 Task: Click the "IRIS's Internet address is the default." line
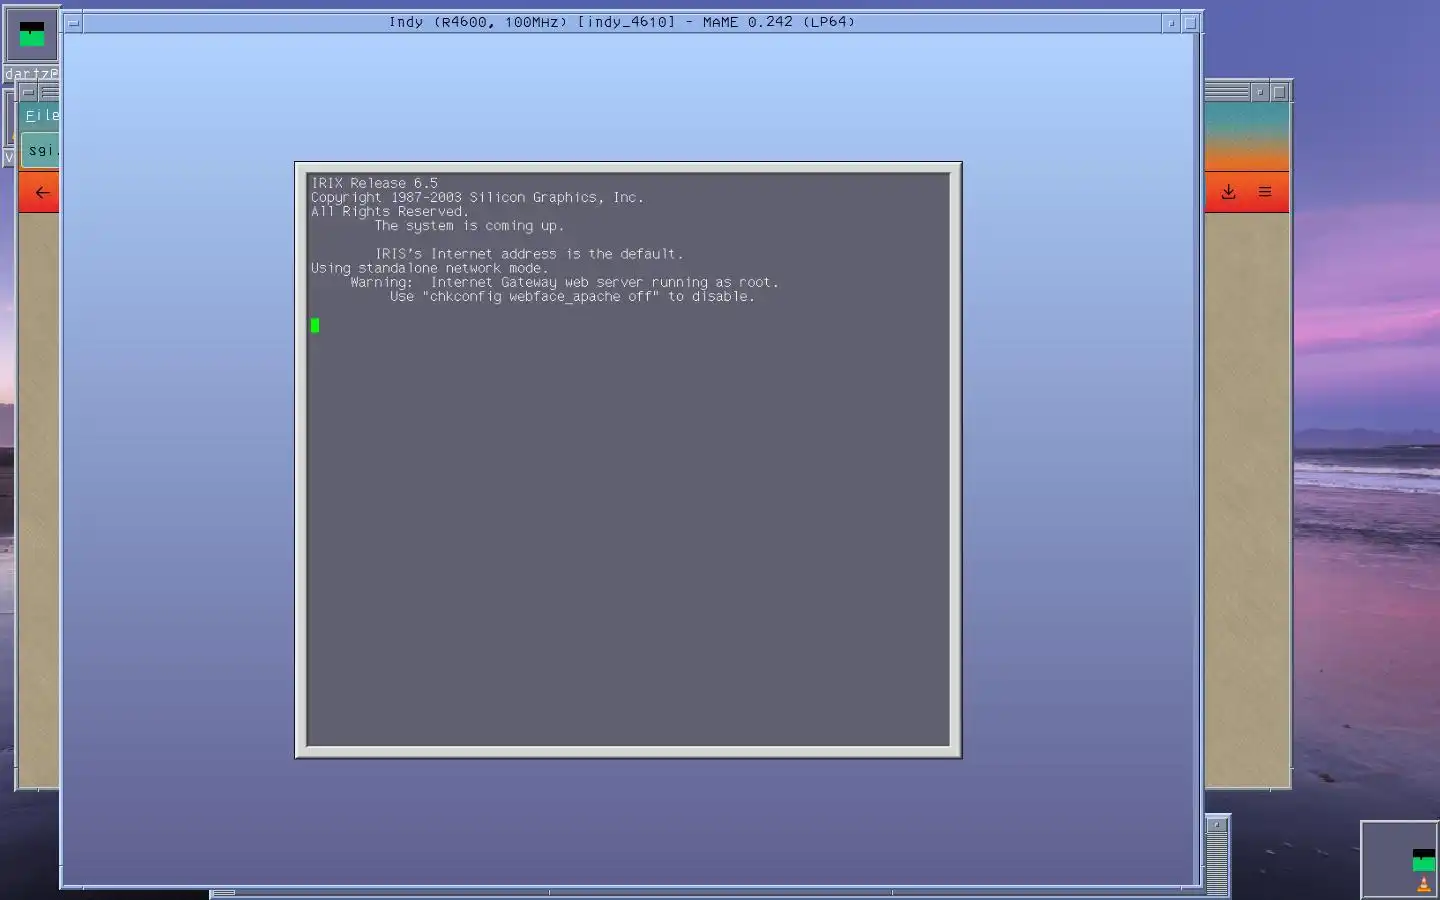point(529,254)
